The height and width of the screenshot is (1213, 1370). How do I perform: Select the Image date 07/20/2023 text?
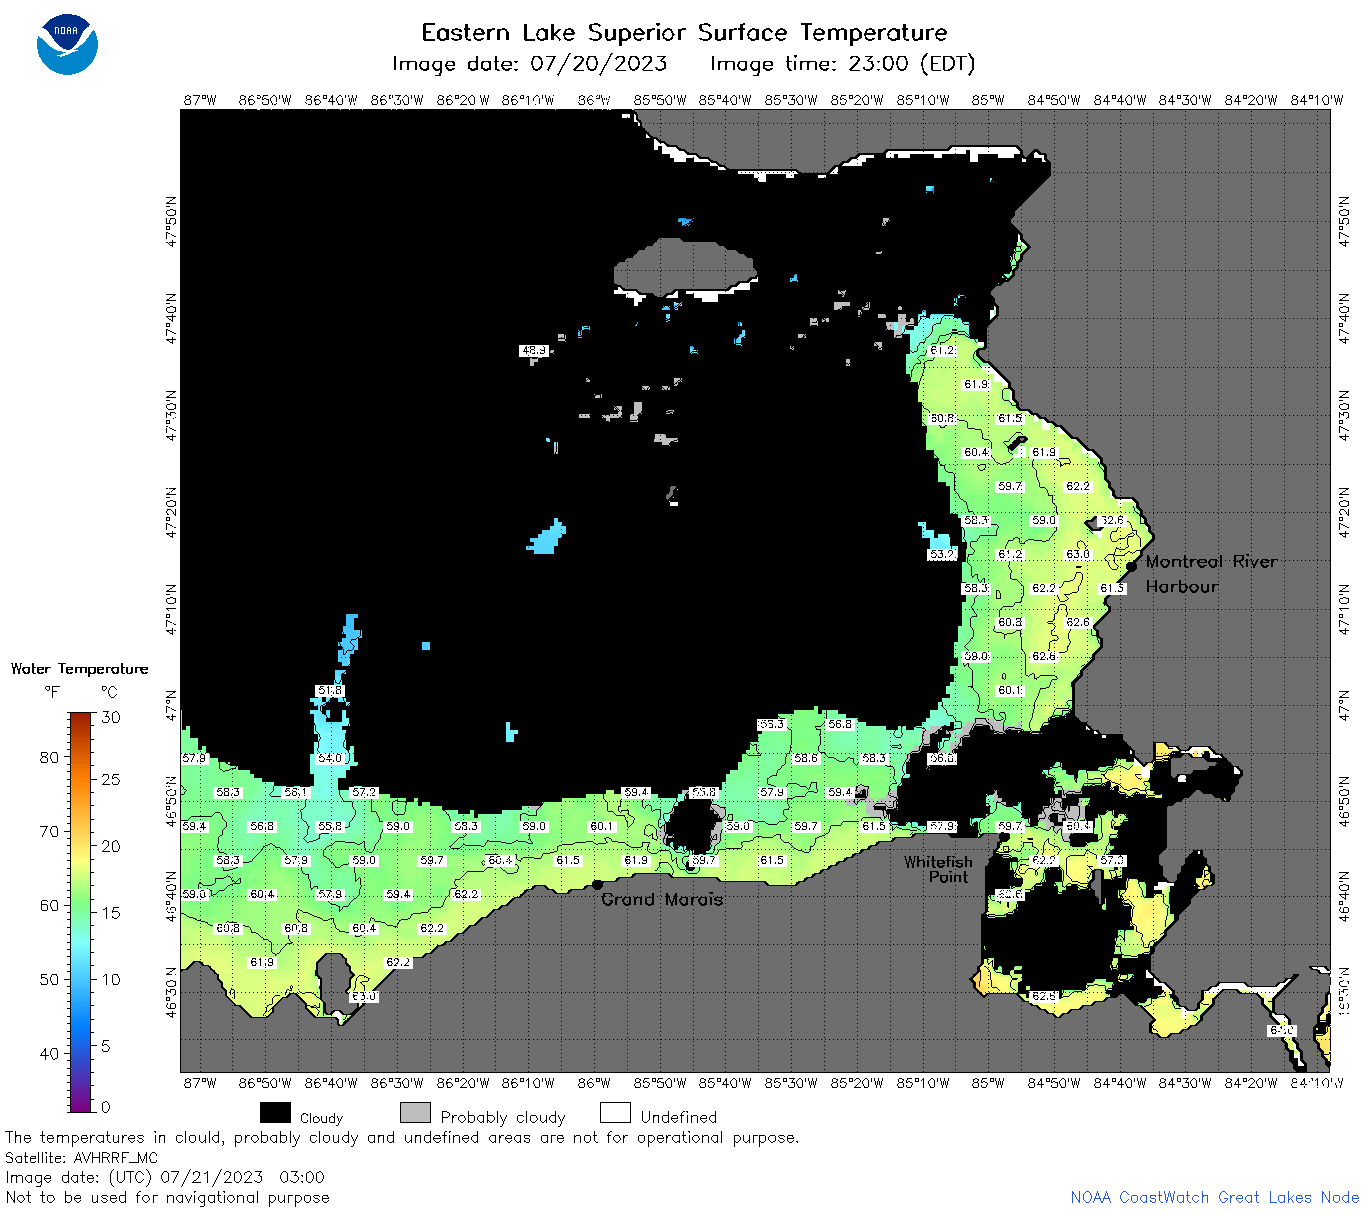(x=529, y=64)
